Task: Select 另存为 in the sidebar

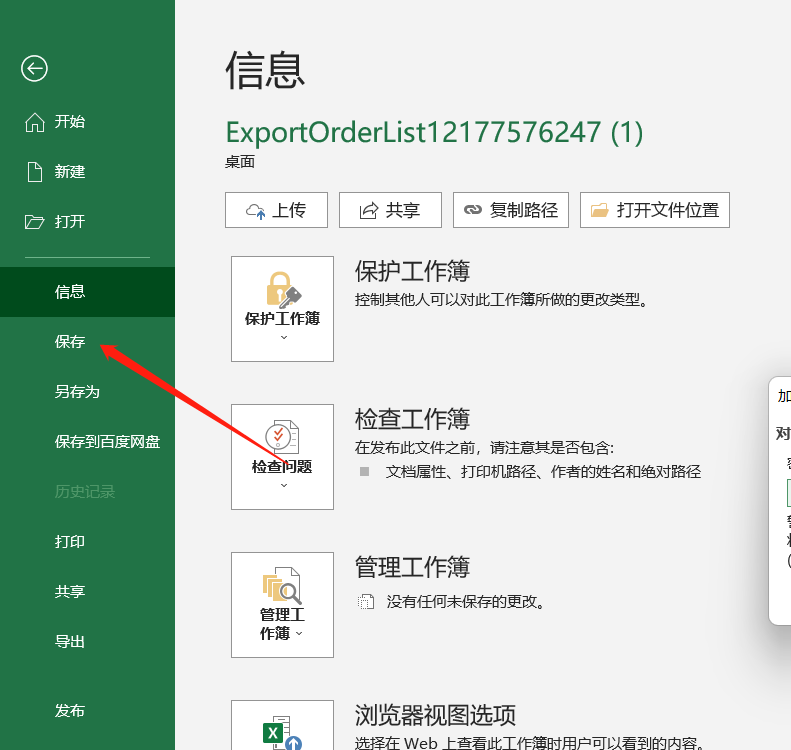Action: click(77, 392)
